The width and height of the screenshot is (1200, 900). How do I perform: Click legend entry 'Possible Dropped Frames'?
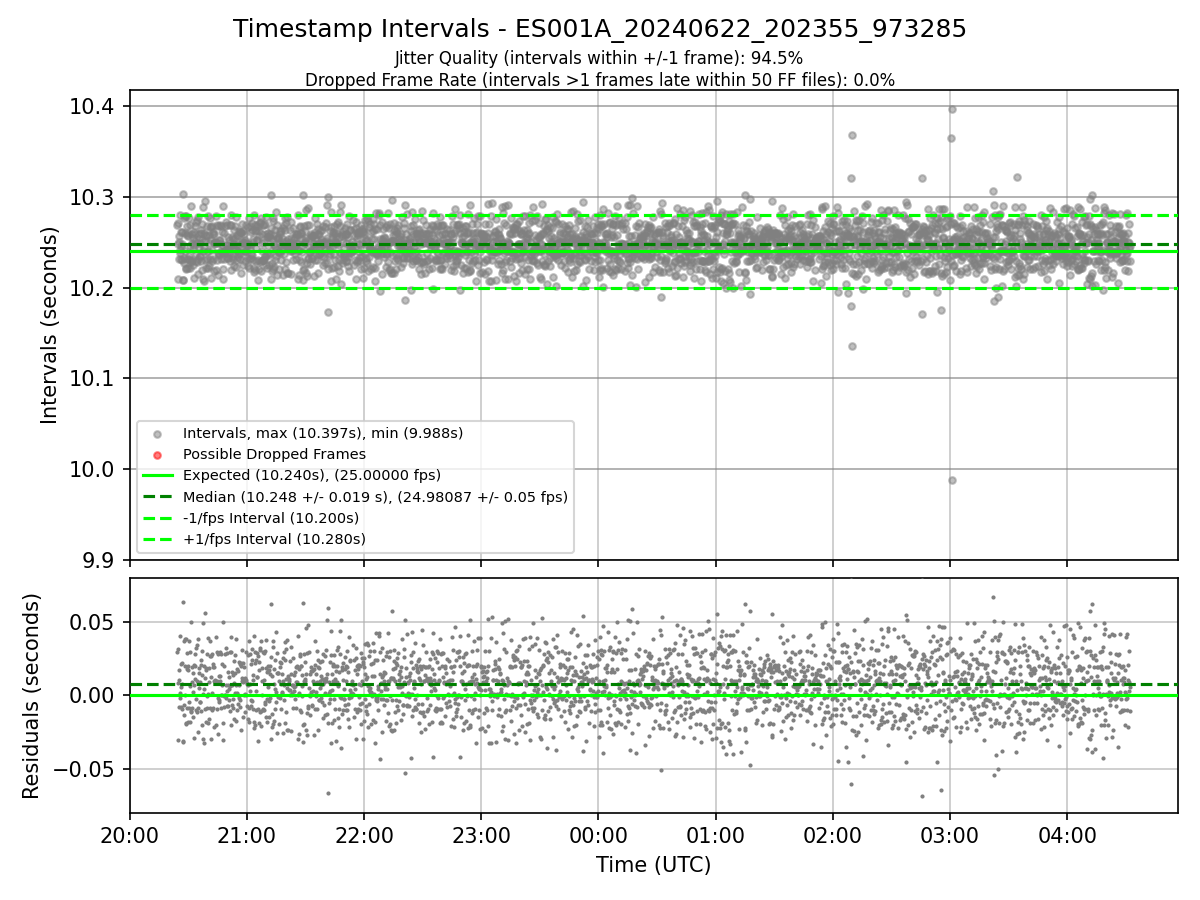(274, 454)
